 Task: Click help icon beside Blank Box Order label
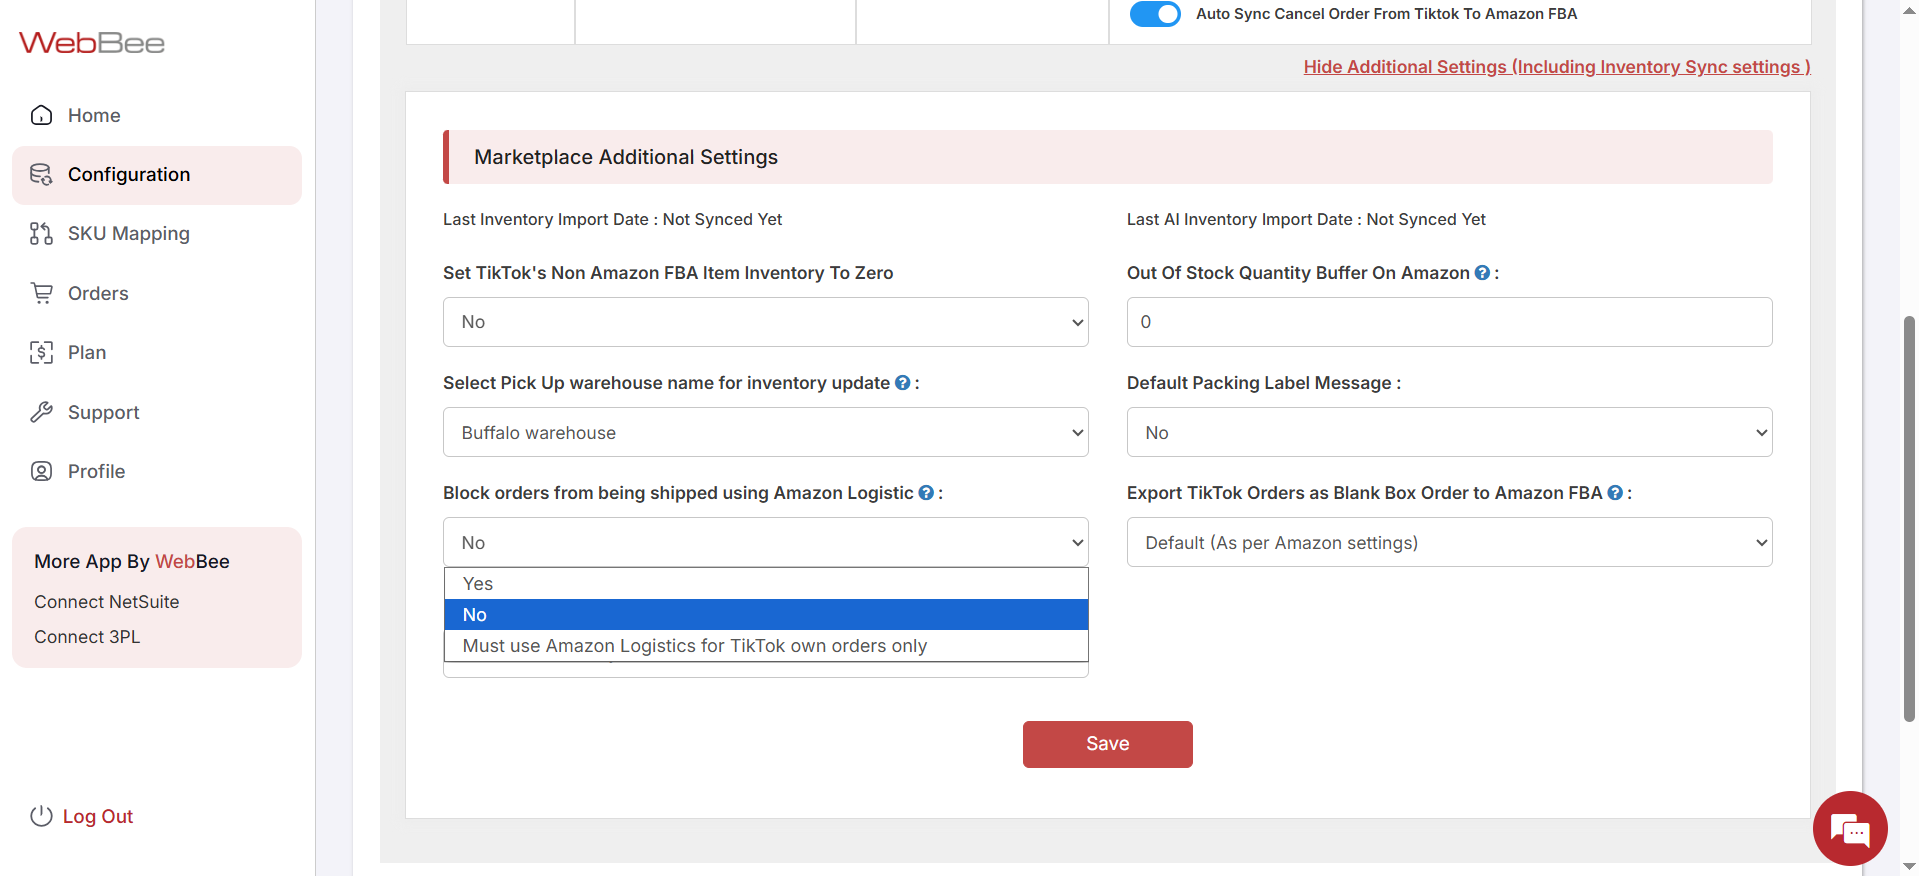1614,493
